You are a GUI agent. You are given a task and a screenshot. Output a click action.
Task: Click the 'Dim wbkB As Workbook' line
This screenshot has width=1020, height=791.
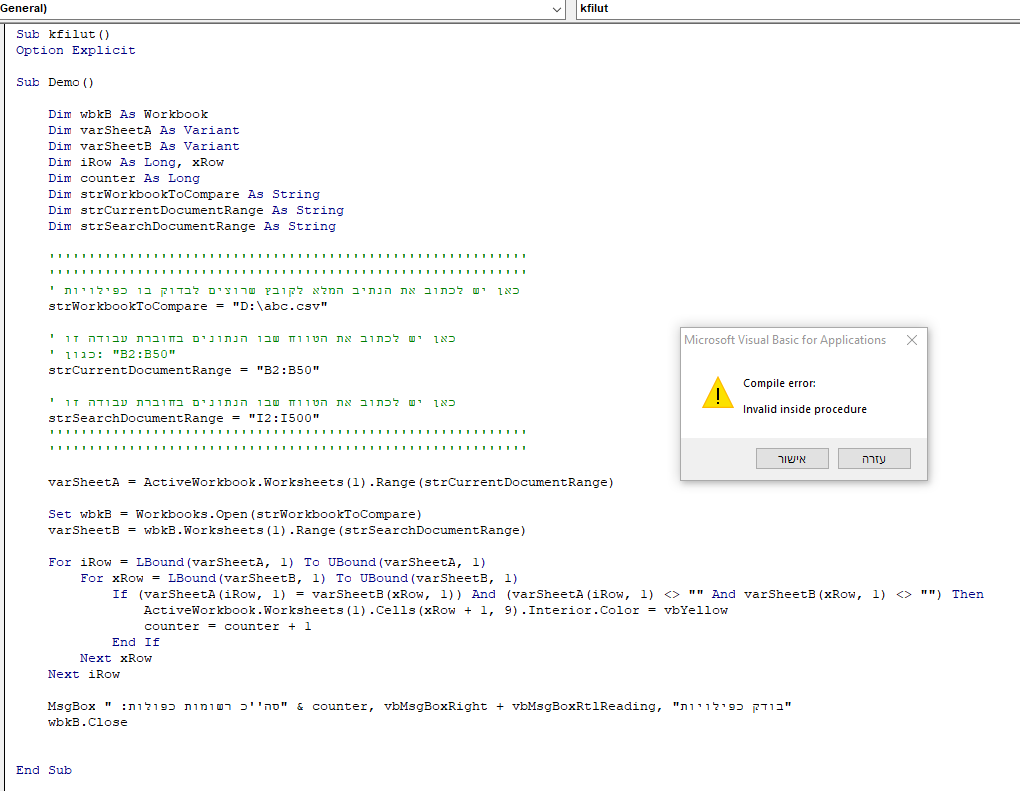coord(128,114)
